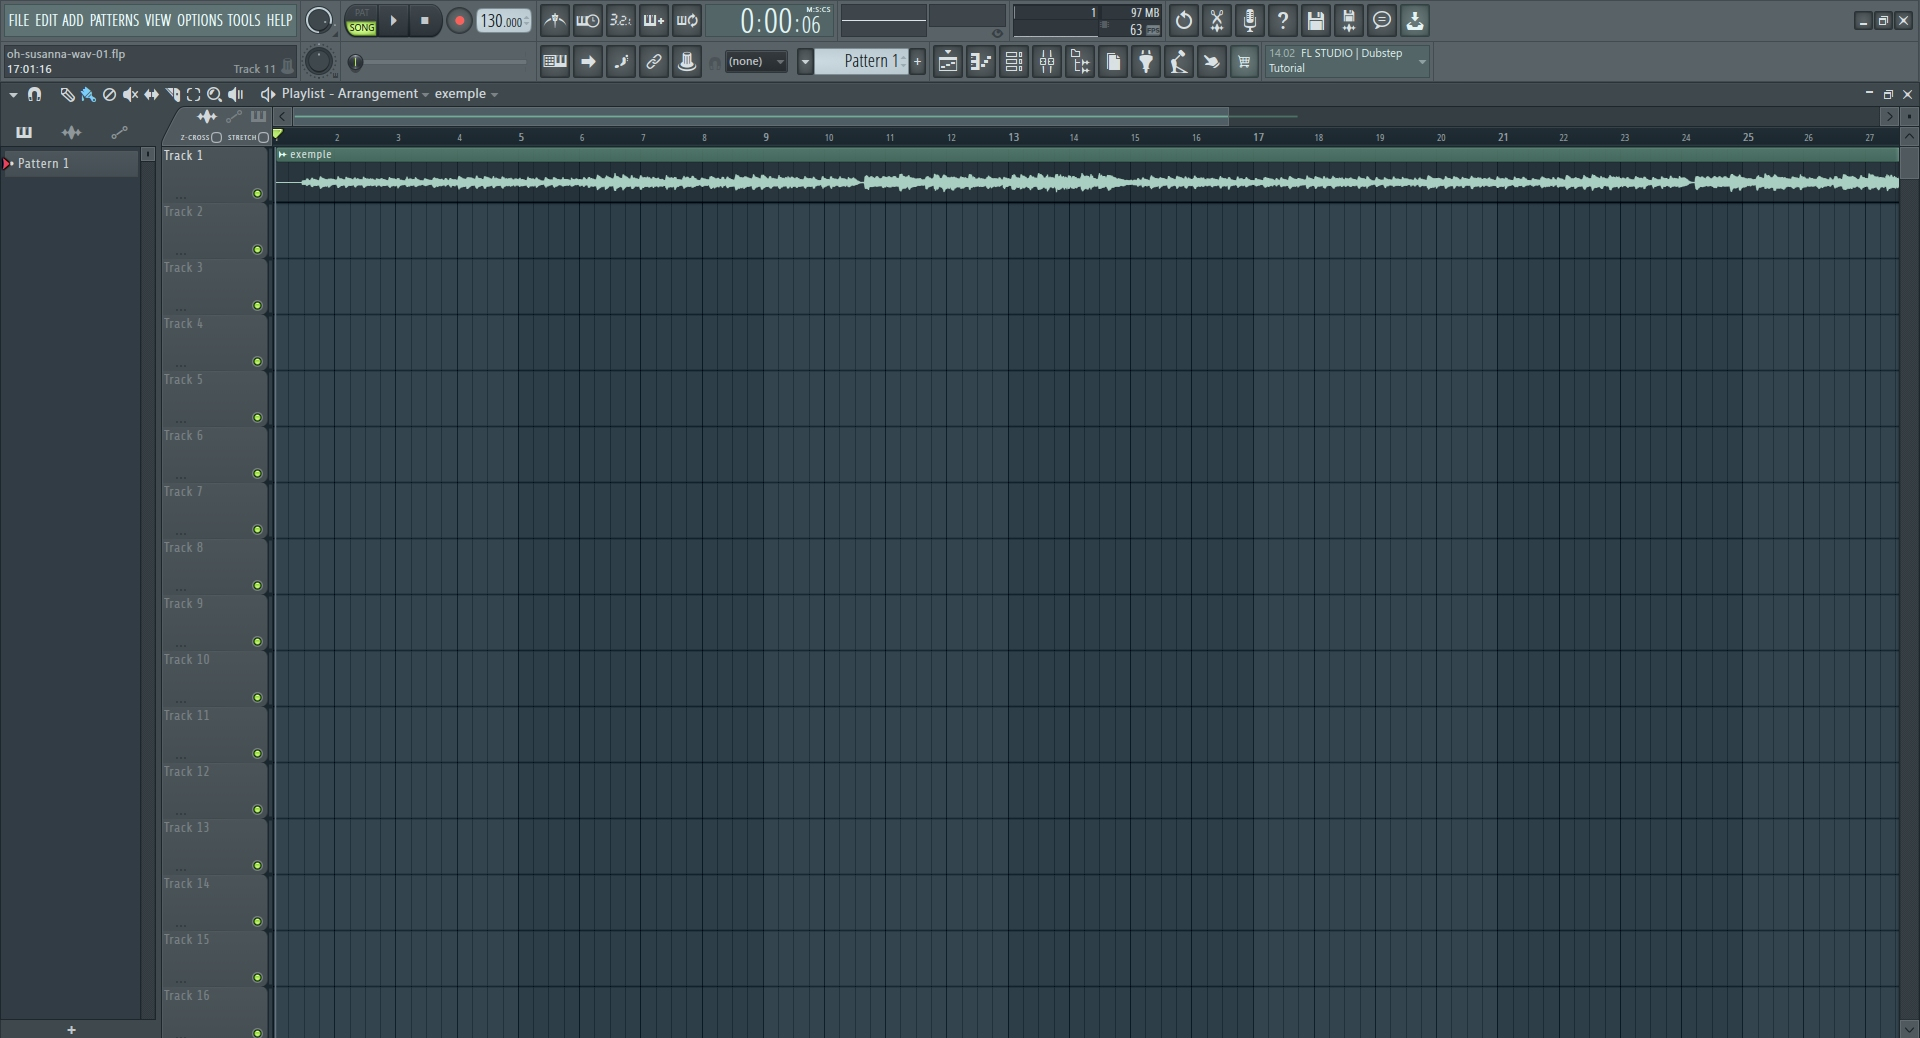Open the (none) snap dropdown
The width and height of the screenshot is (1920, 1038).
click(756, 62)
